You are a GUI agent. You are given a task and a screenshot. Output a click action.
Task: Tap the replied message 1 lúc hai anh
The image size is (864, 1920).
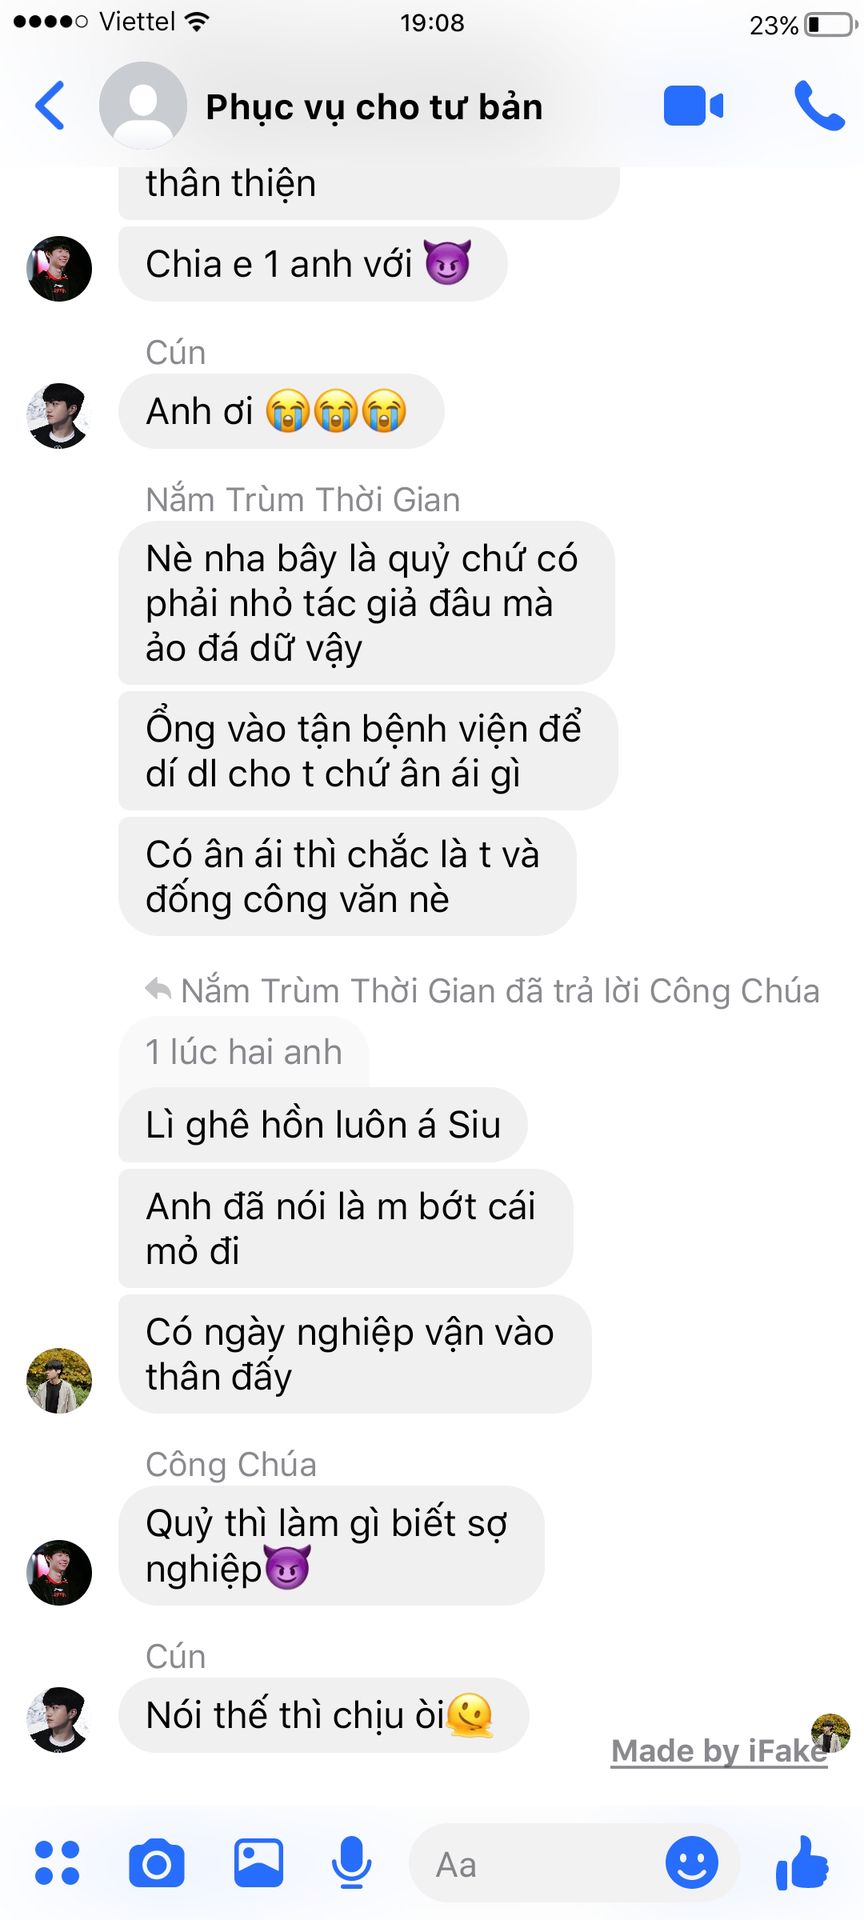tap(244, 1052)
